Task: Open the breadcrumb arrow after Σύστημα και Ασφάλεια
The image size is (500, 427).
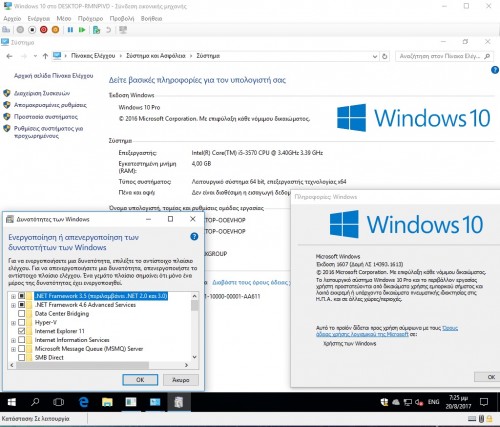Action: click(191, 56)
